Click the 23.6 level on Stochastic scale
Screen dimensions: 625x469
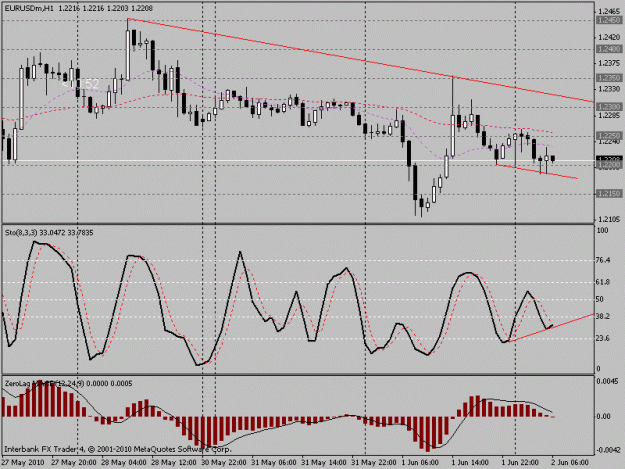click(604, 338)
